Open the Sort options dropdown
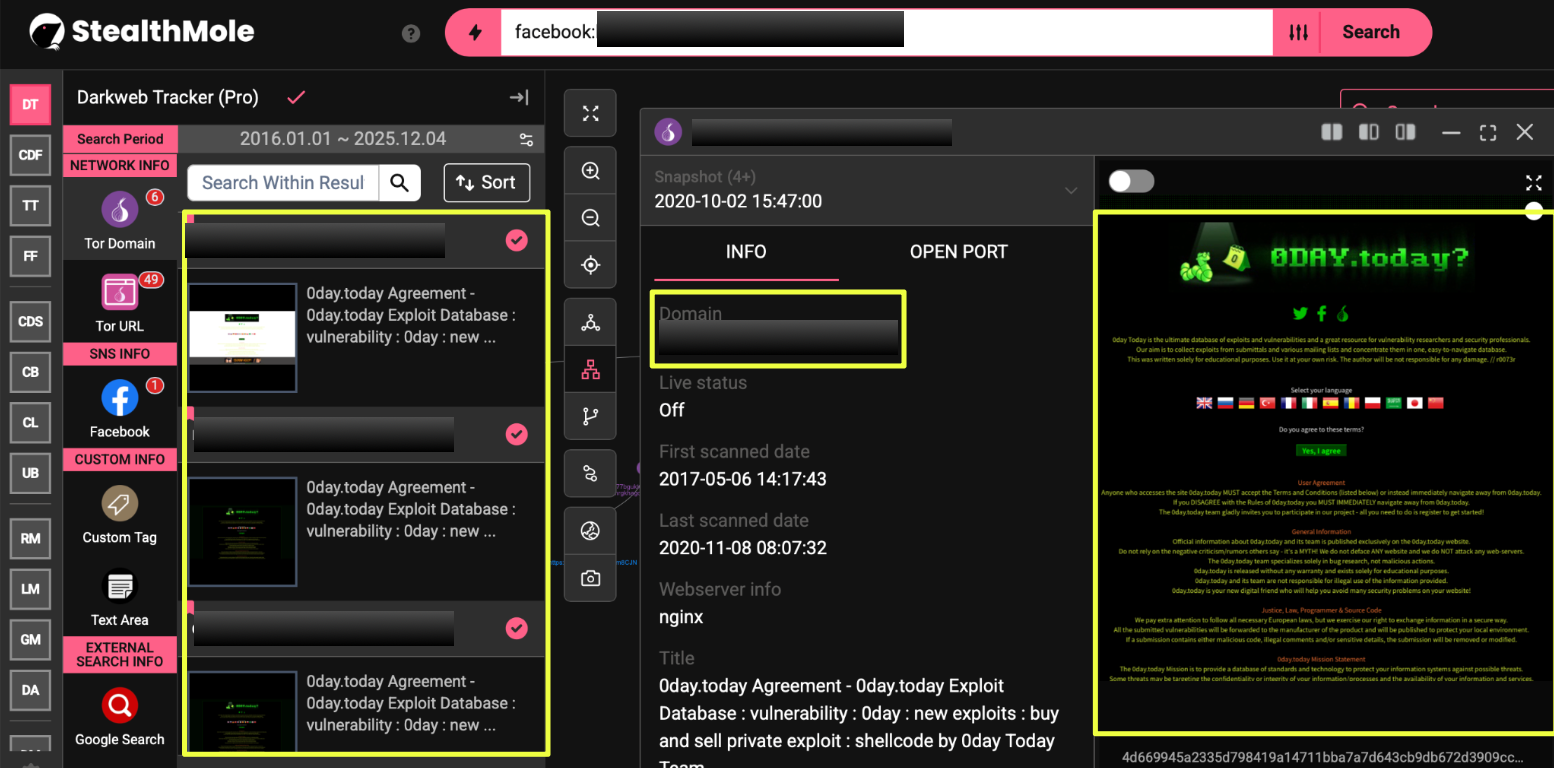 point(486,182)
